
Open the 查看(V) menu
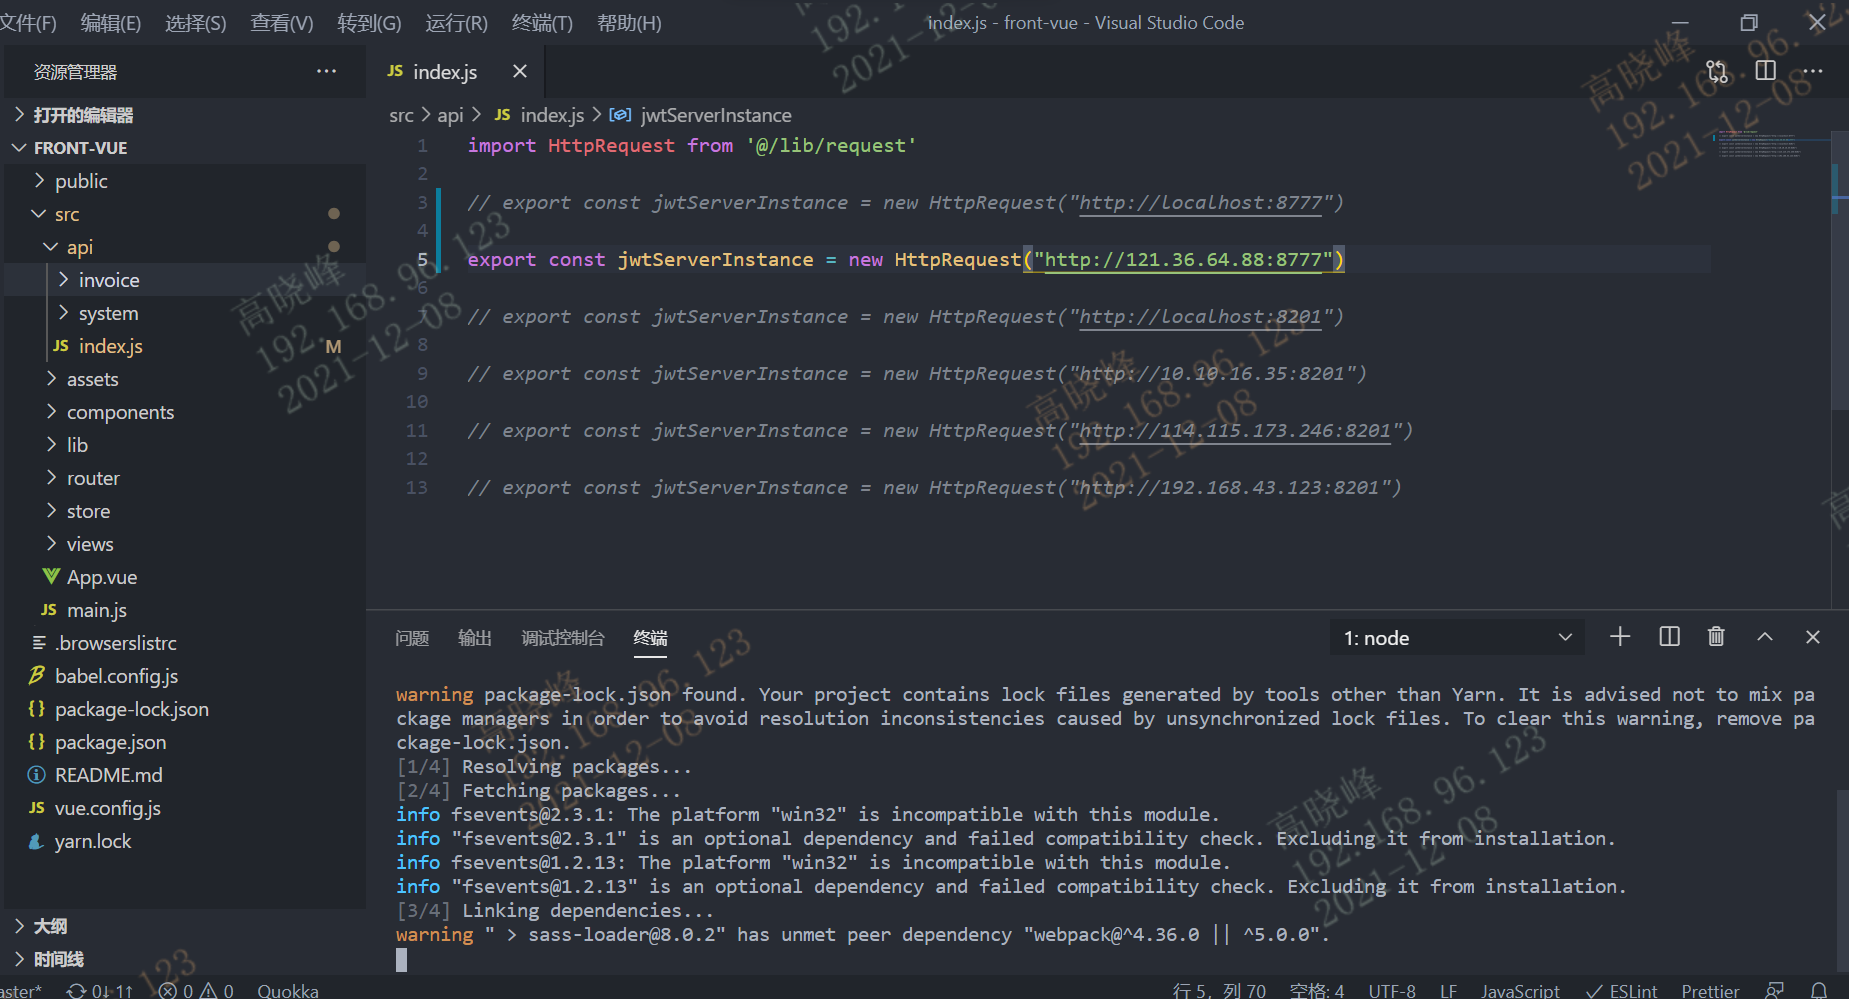[282, 23]
